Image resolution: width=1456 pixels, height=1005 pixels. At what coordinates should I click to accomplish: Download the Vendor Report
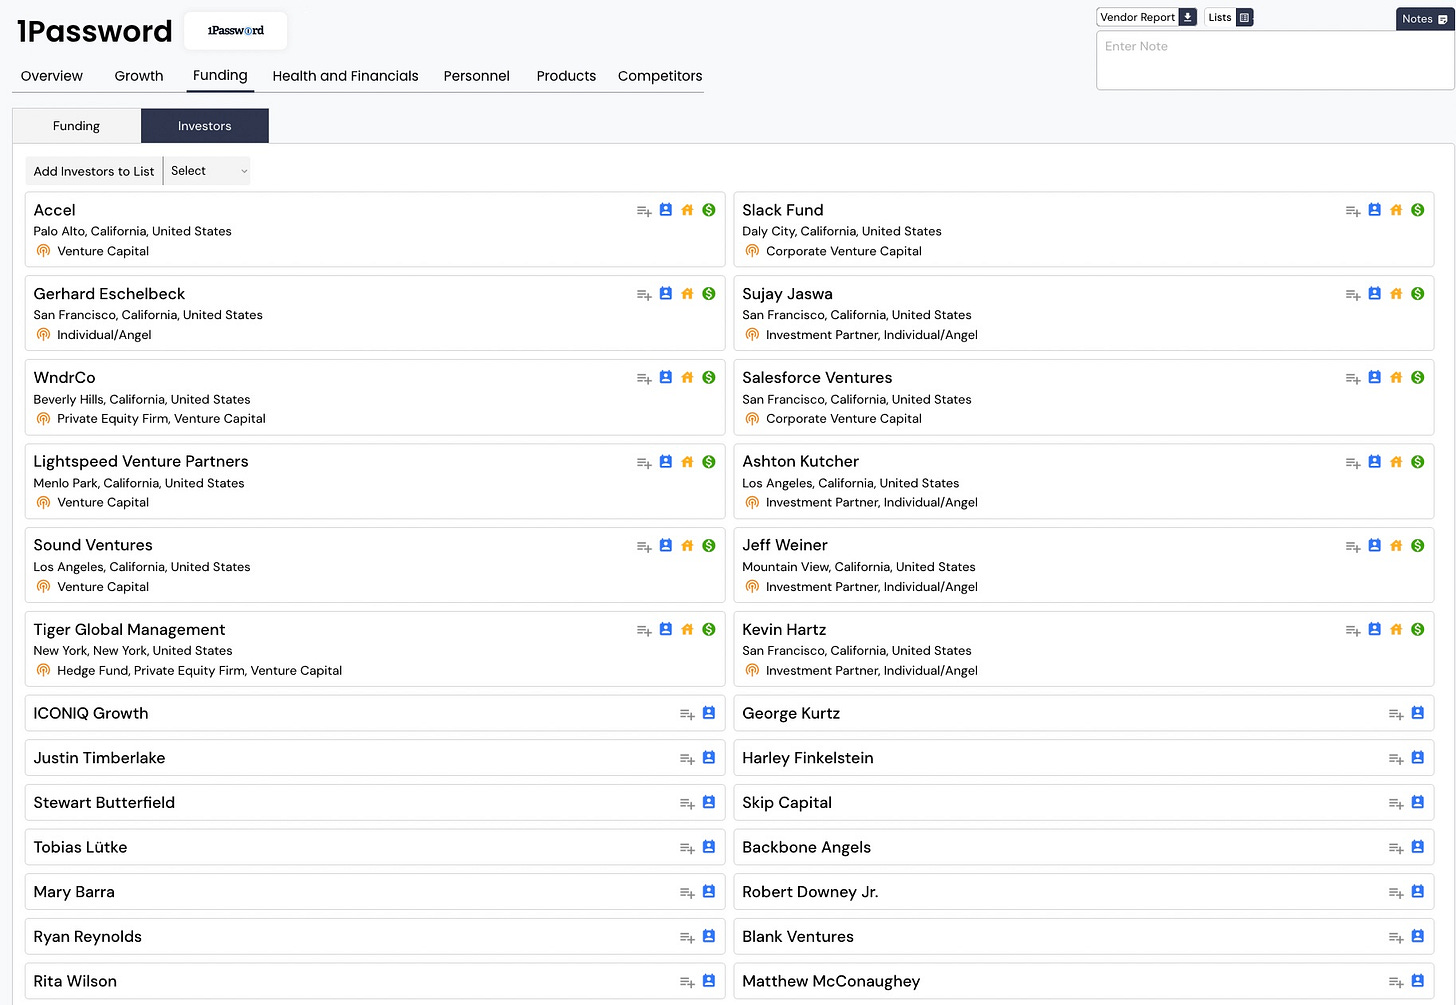pos(1147,17)
